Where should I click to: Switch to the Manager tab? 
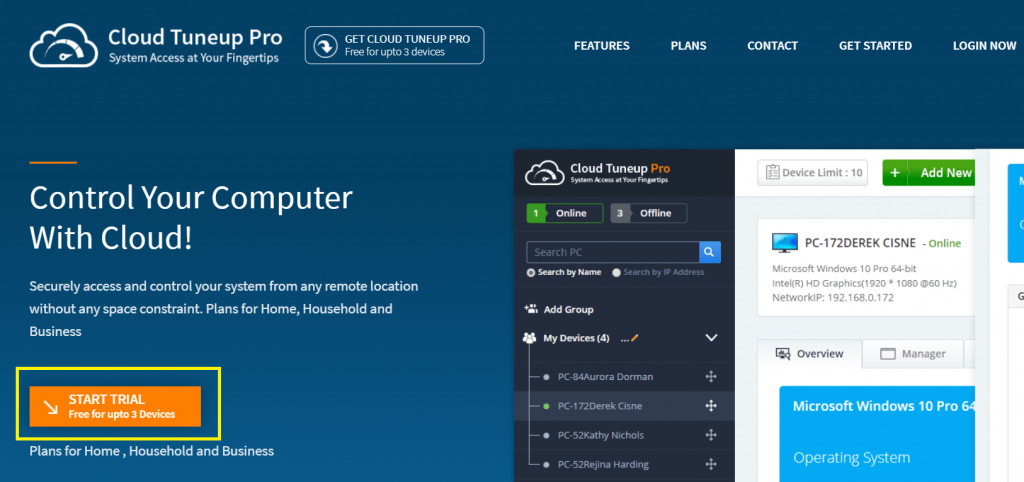(913, 353)
